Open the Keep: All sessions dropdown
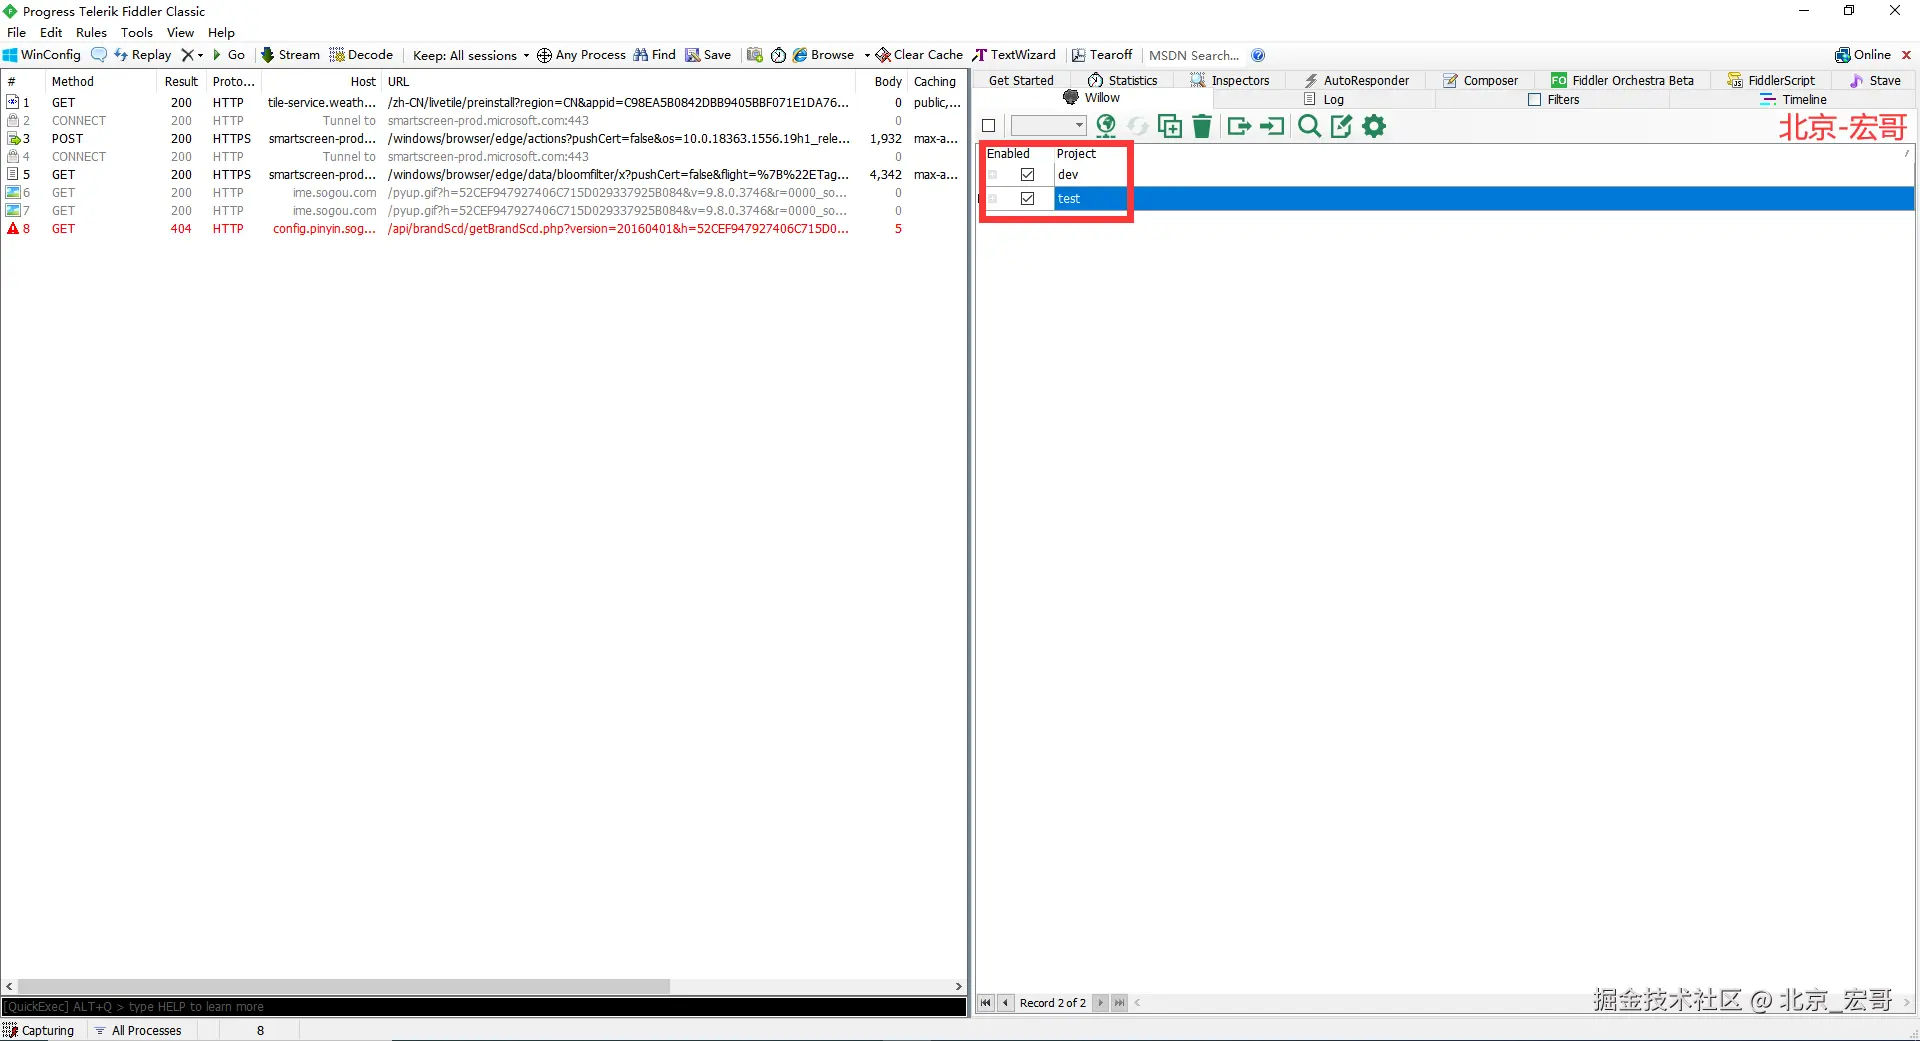 pyautogui.click(x=471, y=55)
